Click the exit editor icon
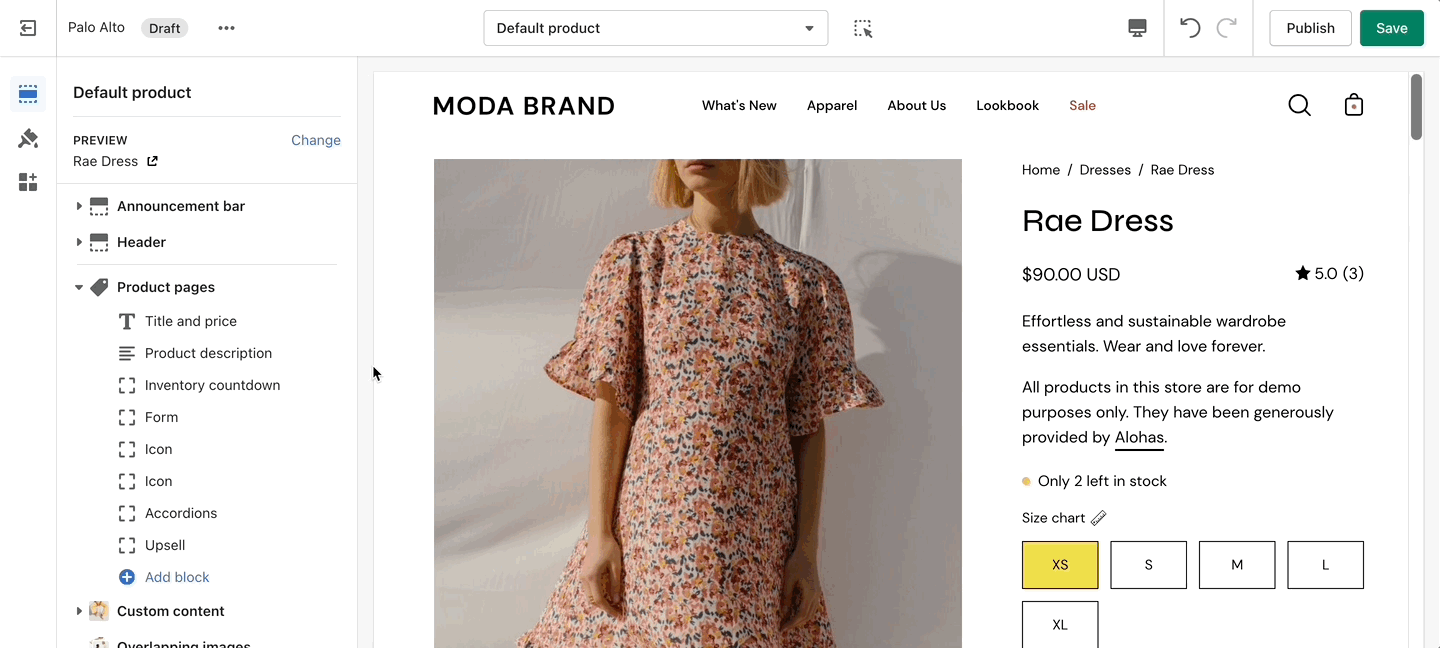The width and height of the screenshot is (1440, 648). pos(28,28)
